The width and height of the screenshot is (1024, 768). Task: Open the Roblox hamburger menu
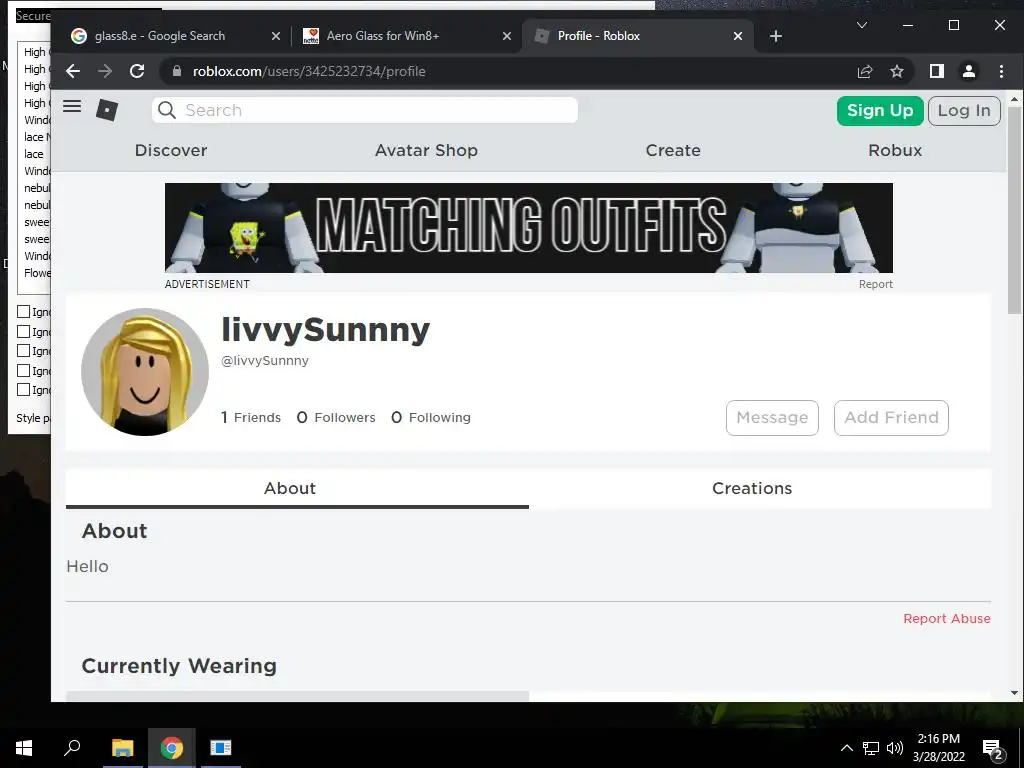coord(72,106)
